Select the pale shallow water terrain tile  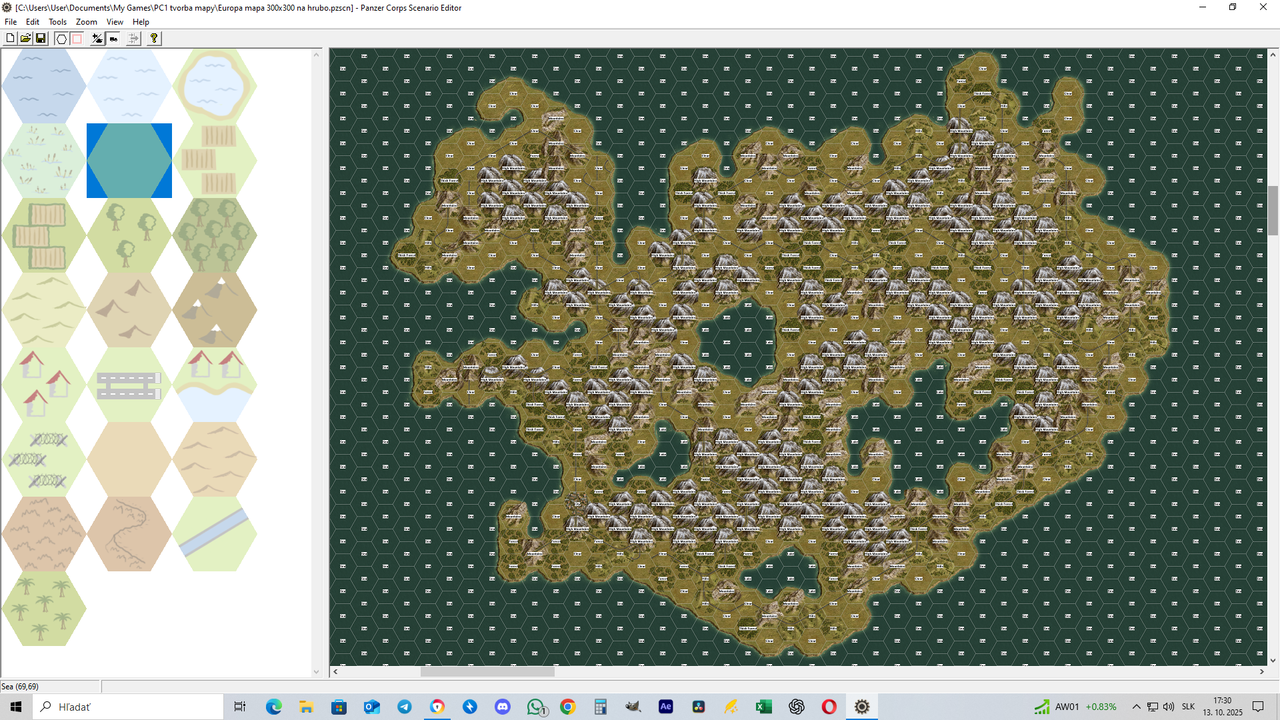click(129, 86)
